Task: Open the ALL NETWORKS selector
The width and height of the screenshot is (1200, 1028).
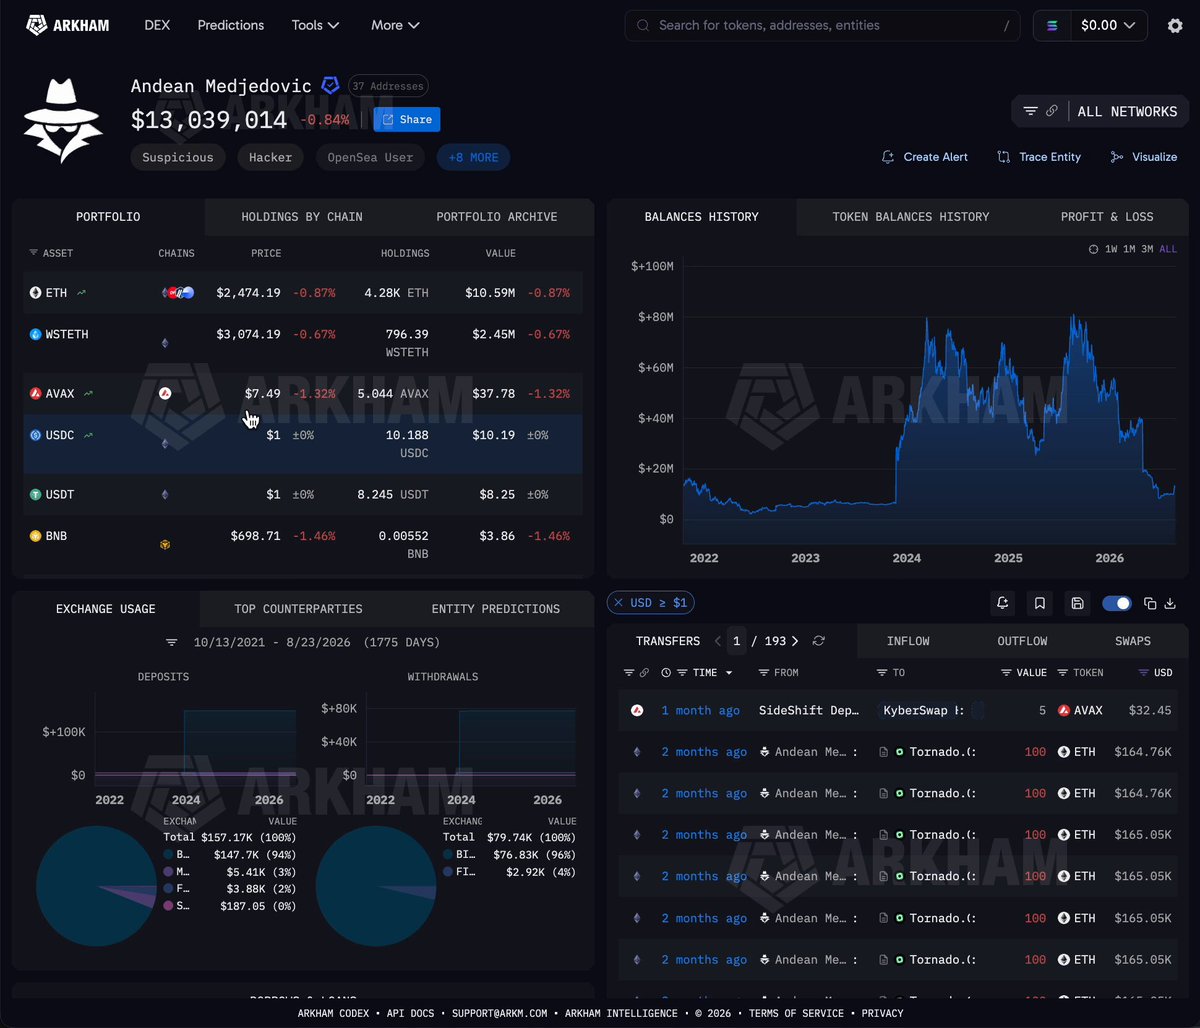Action: [x=1127, y=112]
